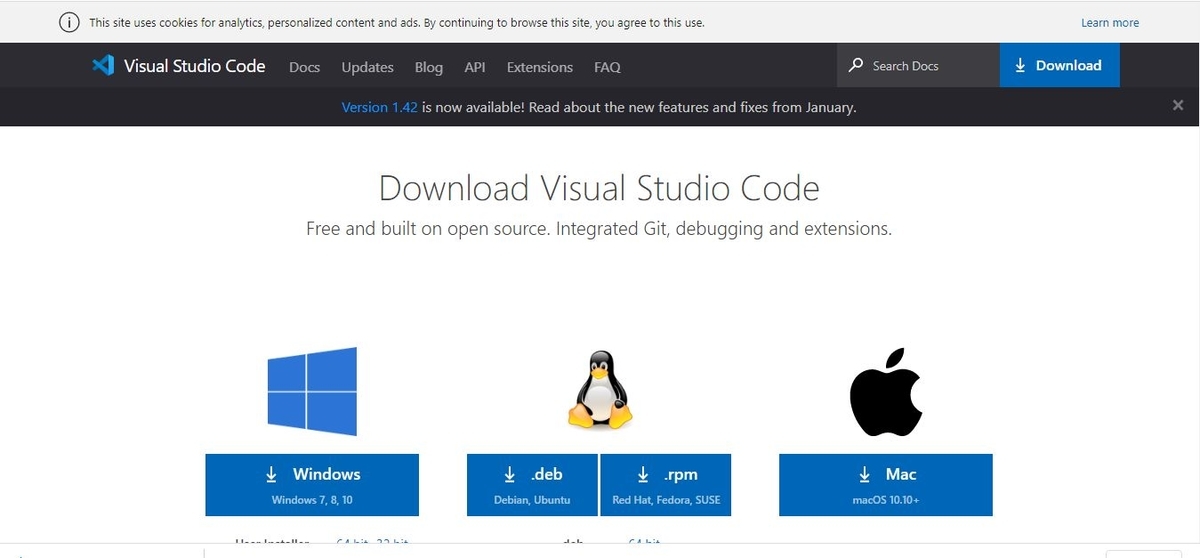Viewport: 1200px width, 558px height.
Task: Download the .deb package
Action: pos(532,485)
